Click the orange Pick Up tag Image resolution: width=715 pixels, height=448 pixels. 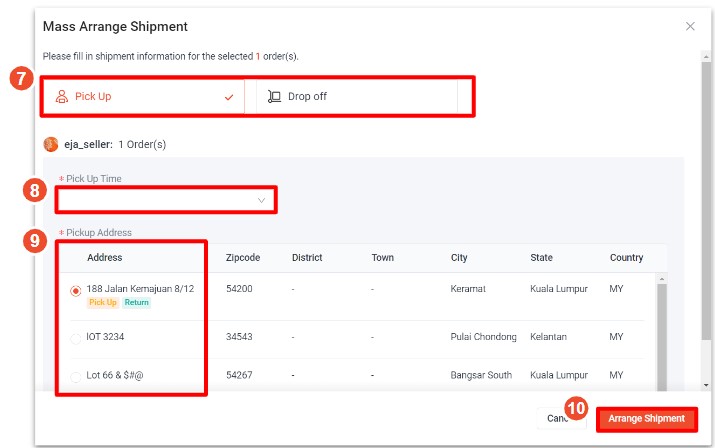(x=103, y=302)
